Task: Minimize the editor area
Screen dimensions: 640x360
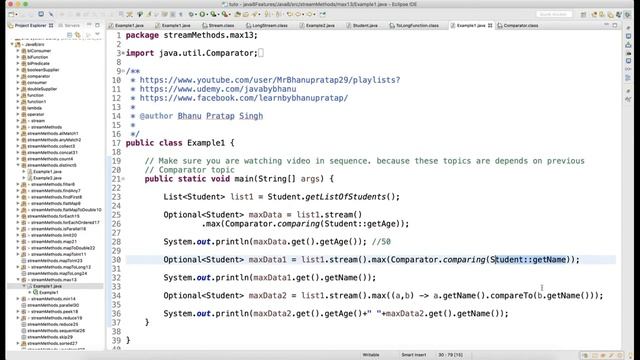Action: click(606, 25)
